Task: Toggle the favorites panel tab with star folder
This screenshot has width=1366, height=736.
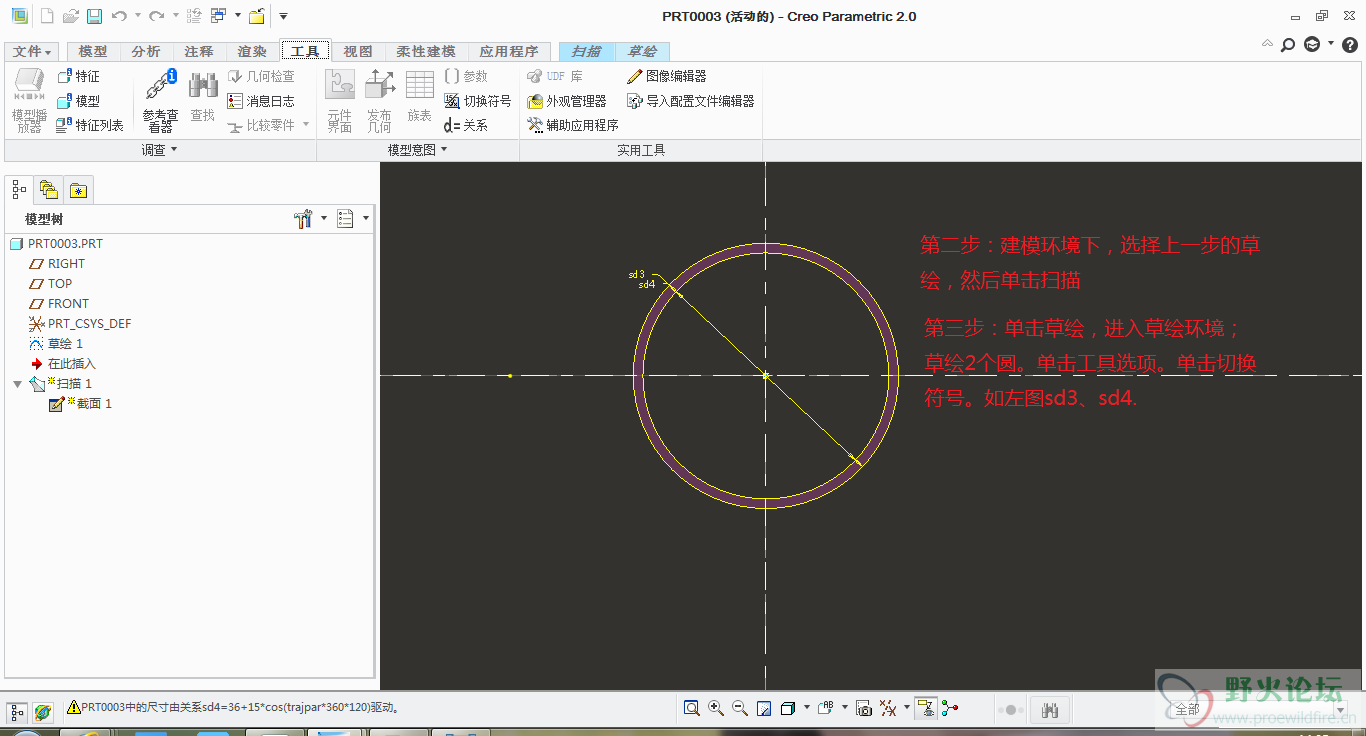Action: coord(78,189)
